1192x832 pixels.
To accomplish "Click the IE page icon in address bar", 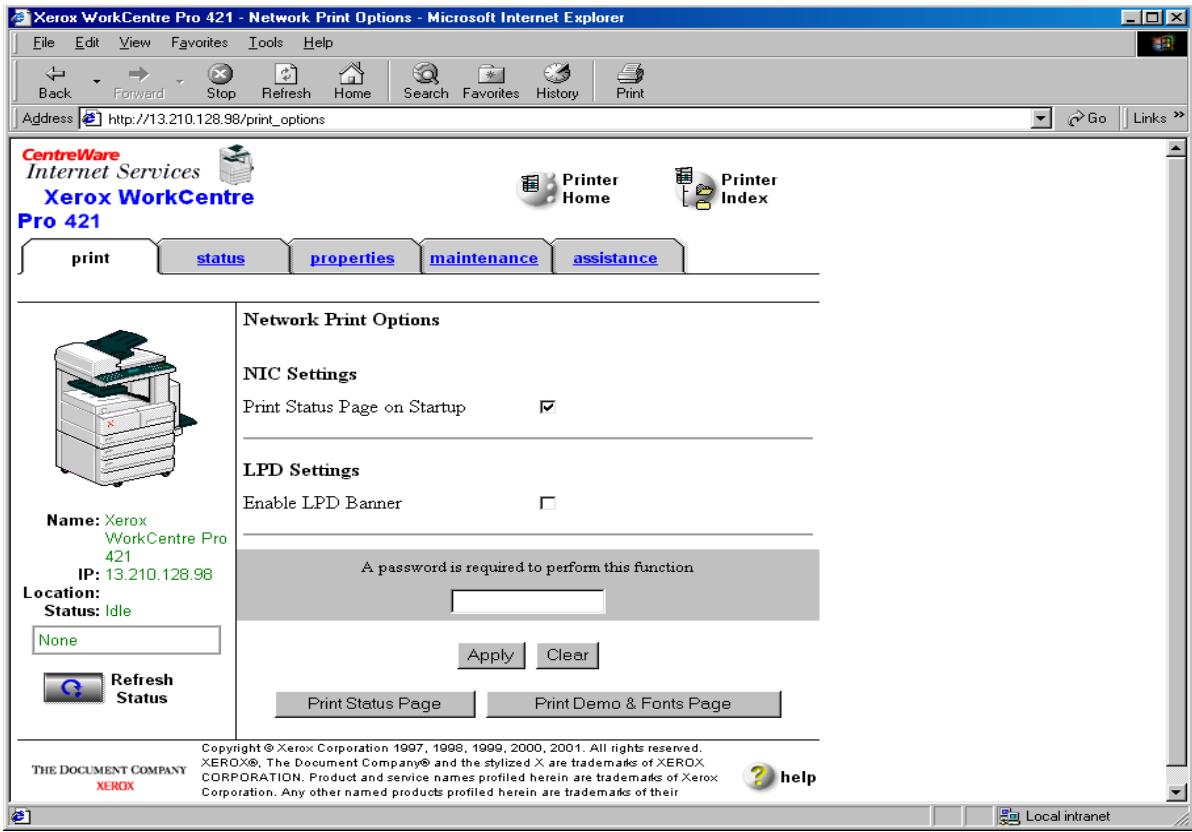I will point(91,119).
